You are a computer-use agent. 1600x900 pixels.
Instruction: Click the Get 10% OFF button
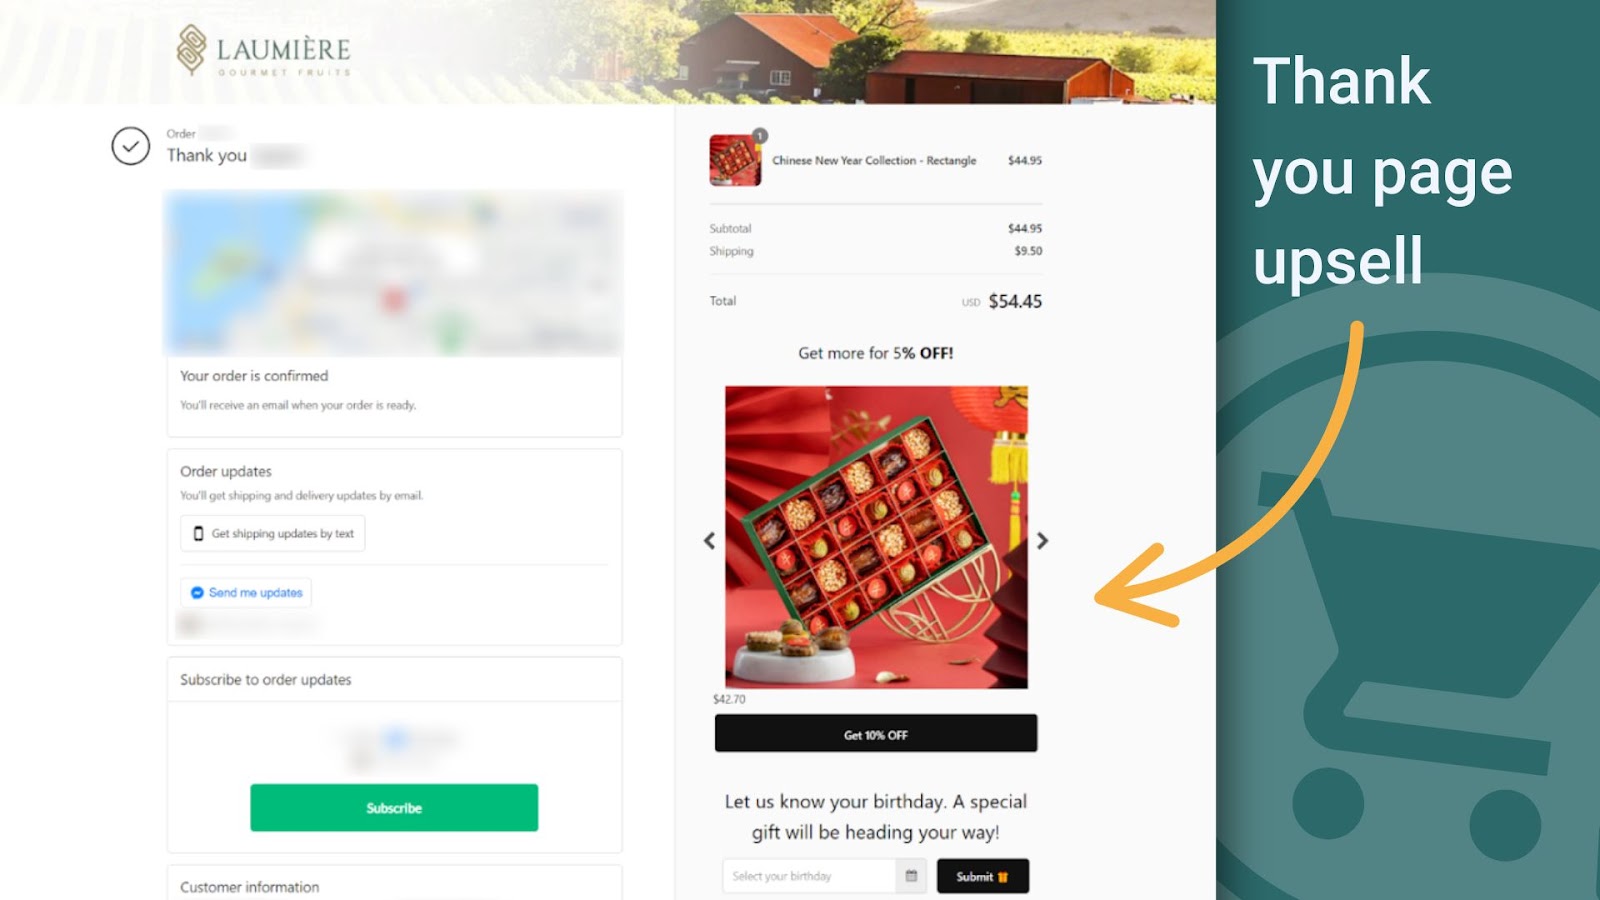(876, 733)
